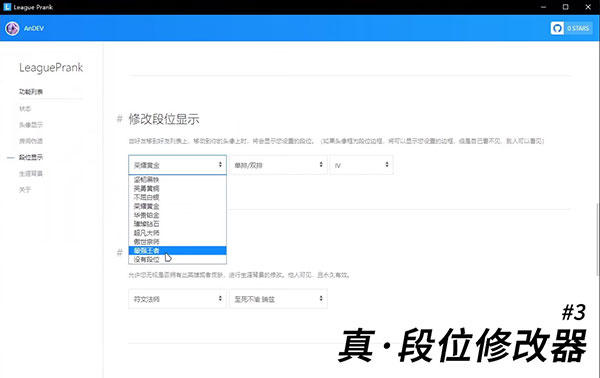Click the AnDEV avatar icon
The image size is (600, 378).
12,28
